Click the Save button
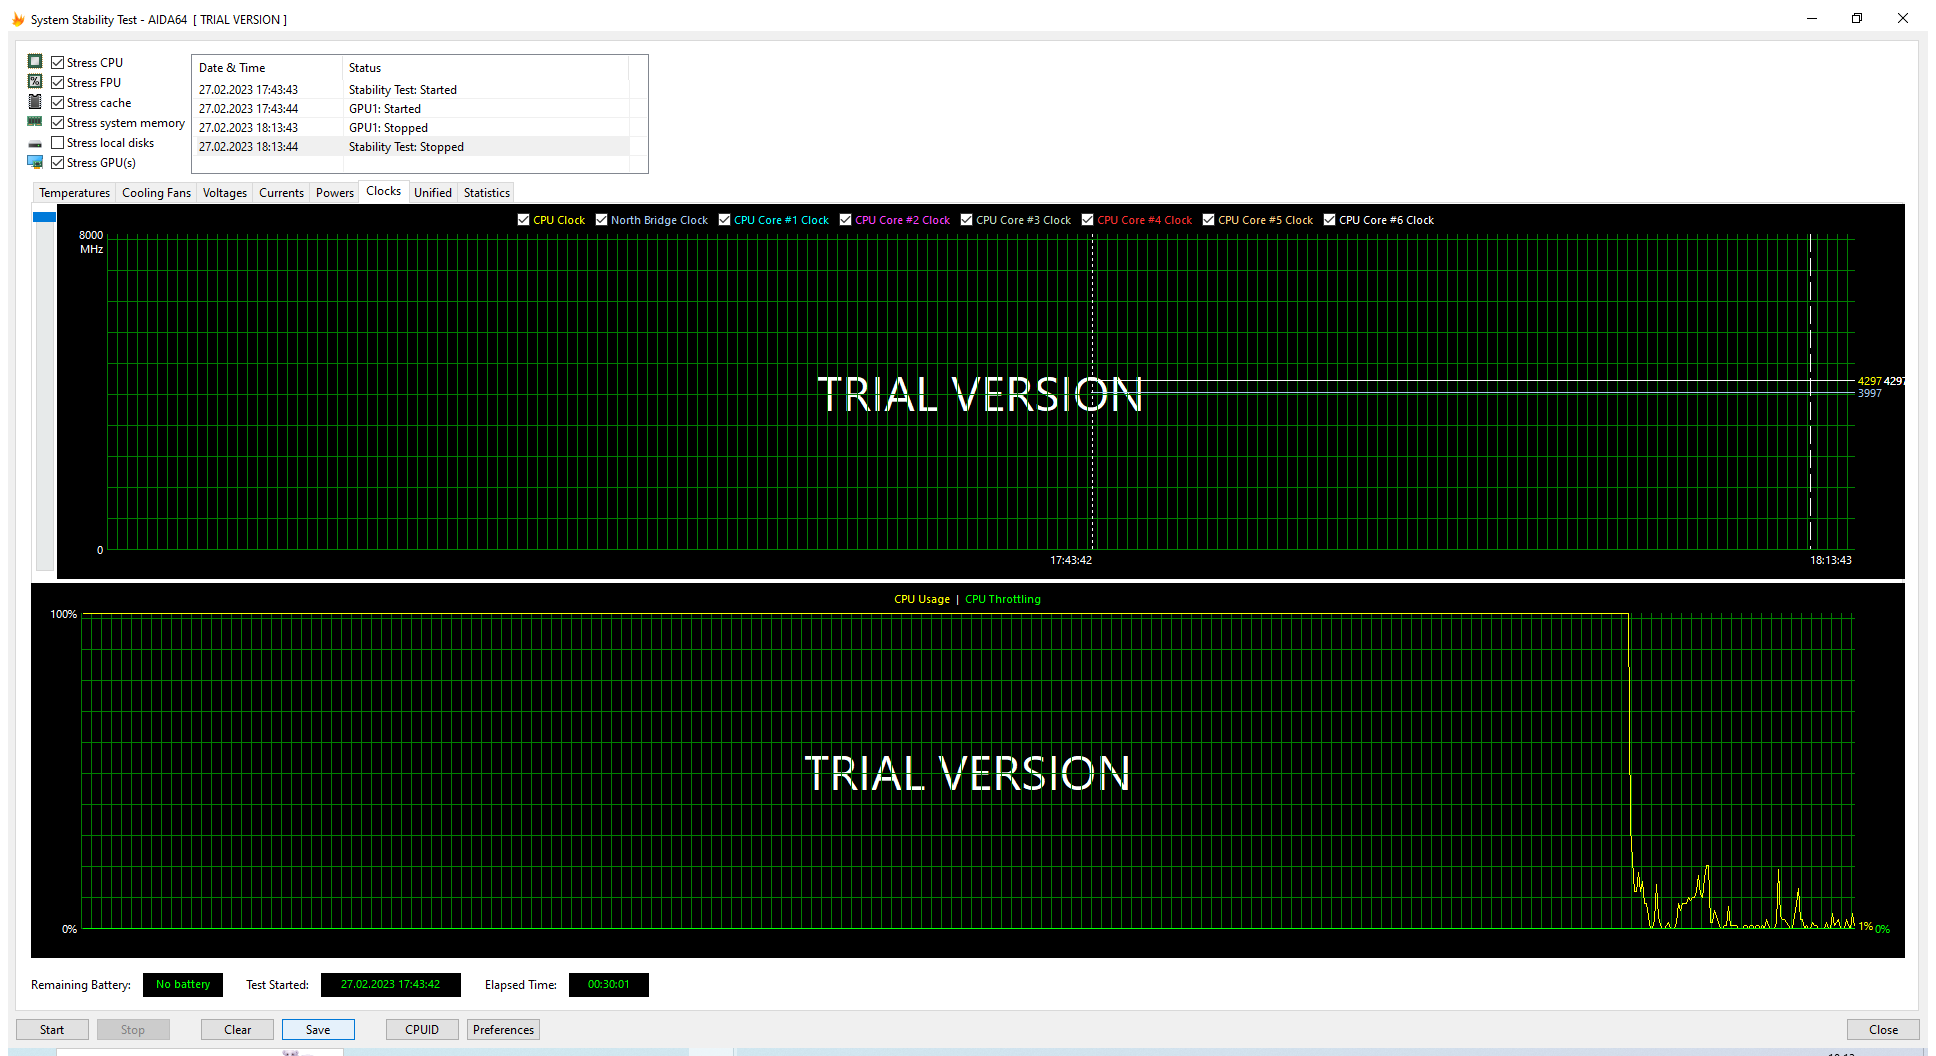This screenshot has height=1056, width=1936. 318,1029
